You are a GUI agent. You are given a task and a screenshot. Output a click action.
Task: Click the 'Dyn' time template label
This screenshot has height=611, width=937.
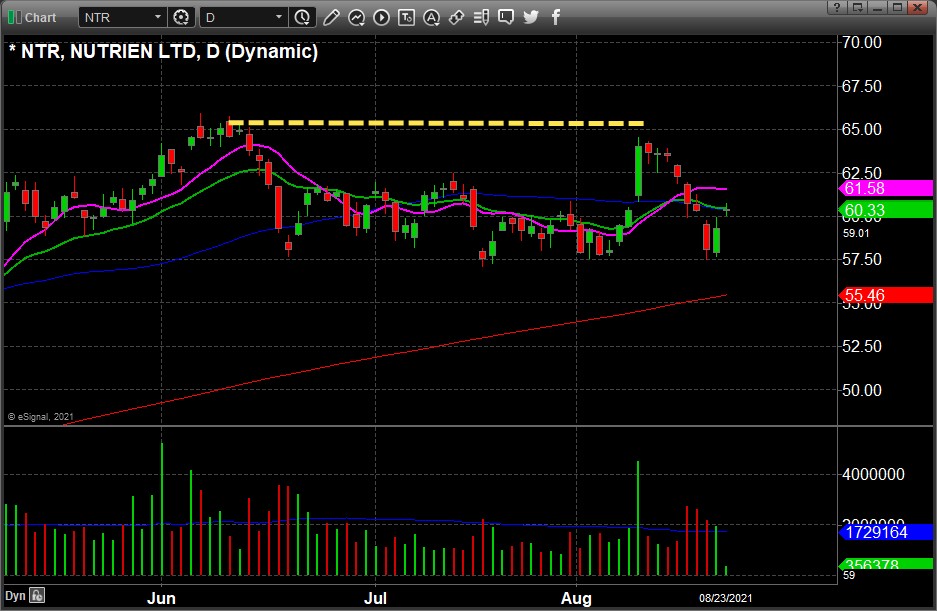pyautogui.click(x=16, y=595)
